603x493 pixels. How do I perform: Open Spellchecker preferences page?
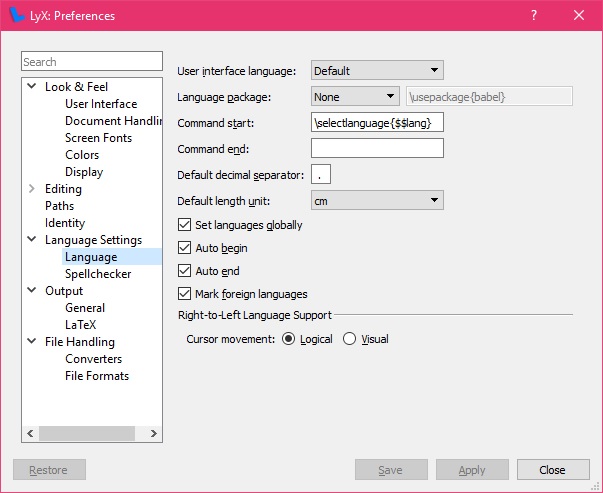pyautogui.click(x=98, y=274)
